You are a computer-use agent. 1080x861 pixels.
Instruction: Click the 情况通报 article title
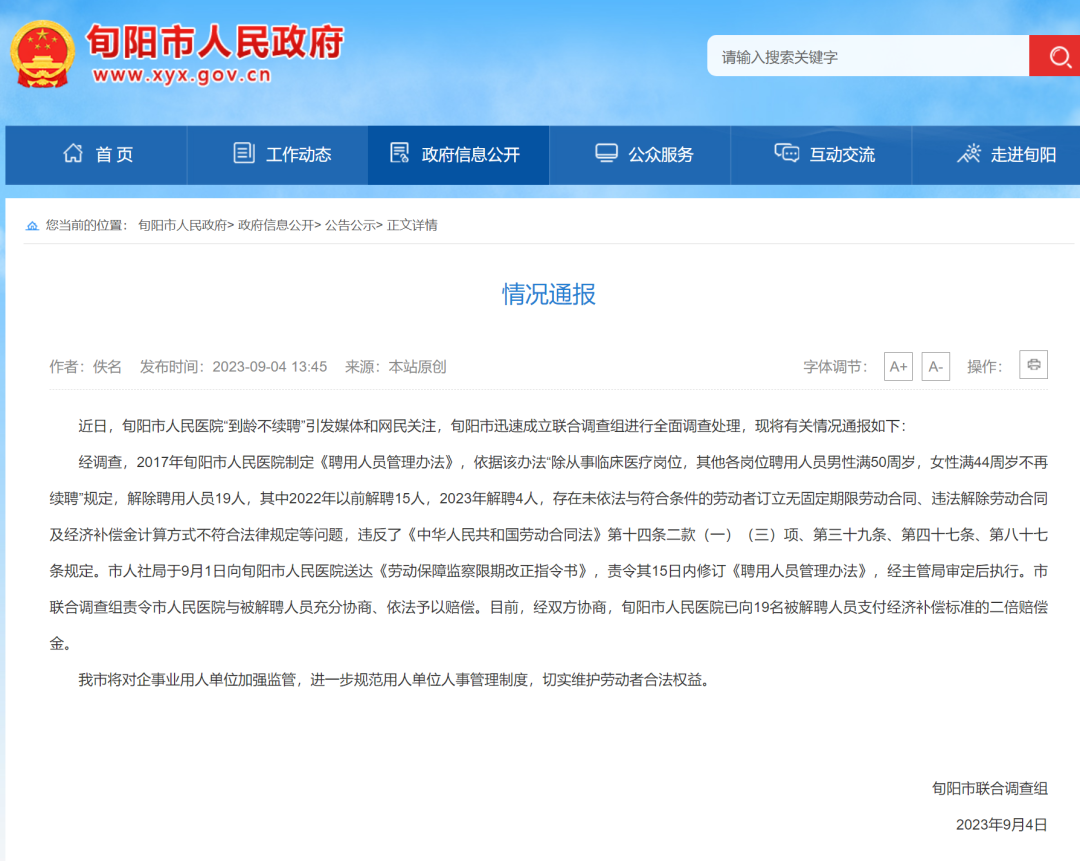(548, 294)
